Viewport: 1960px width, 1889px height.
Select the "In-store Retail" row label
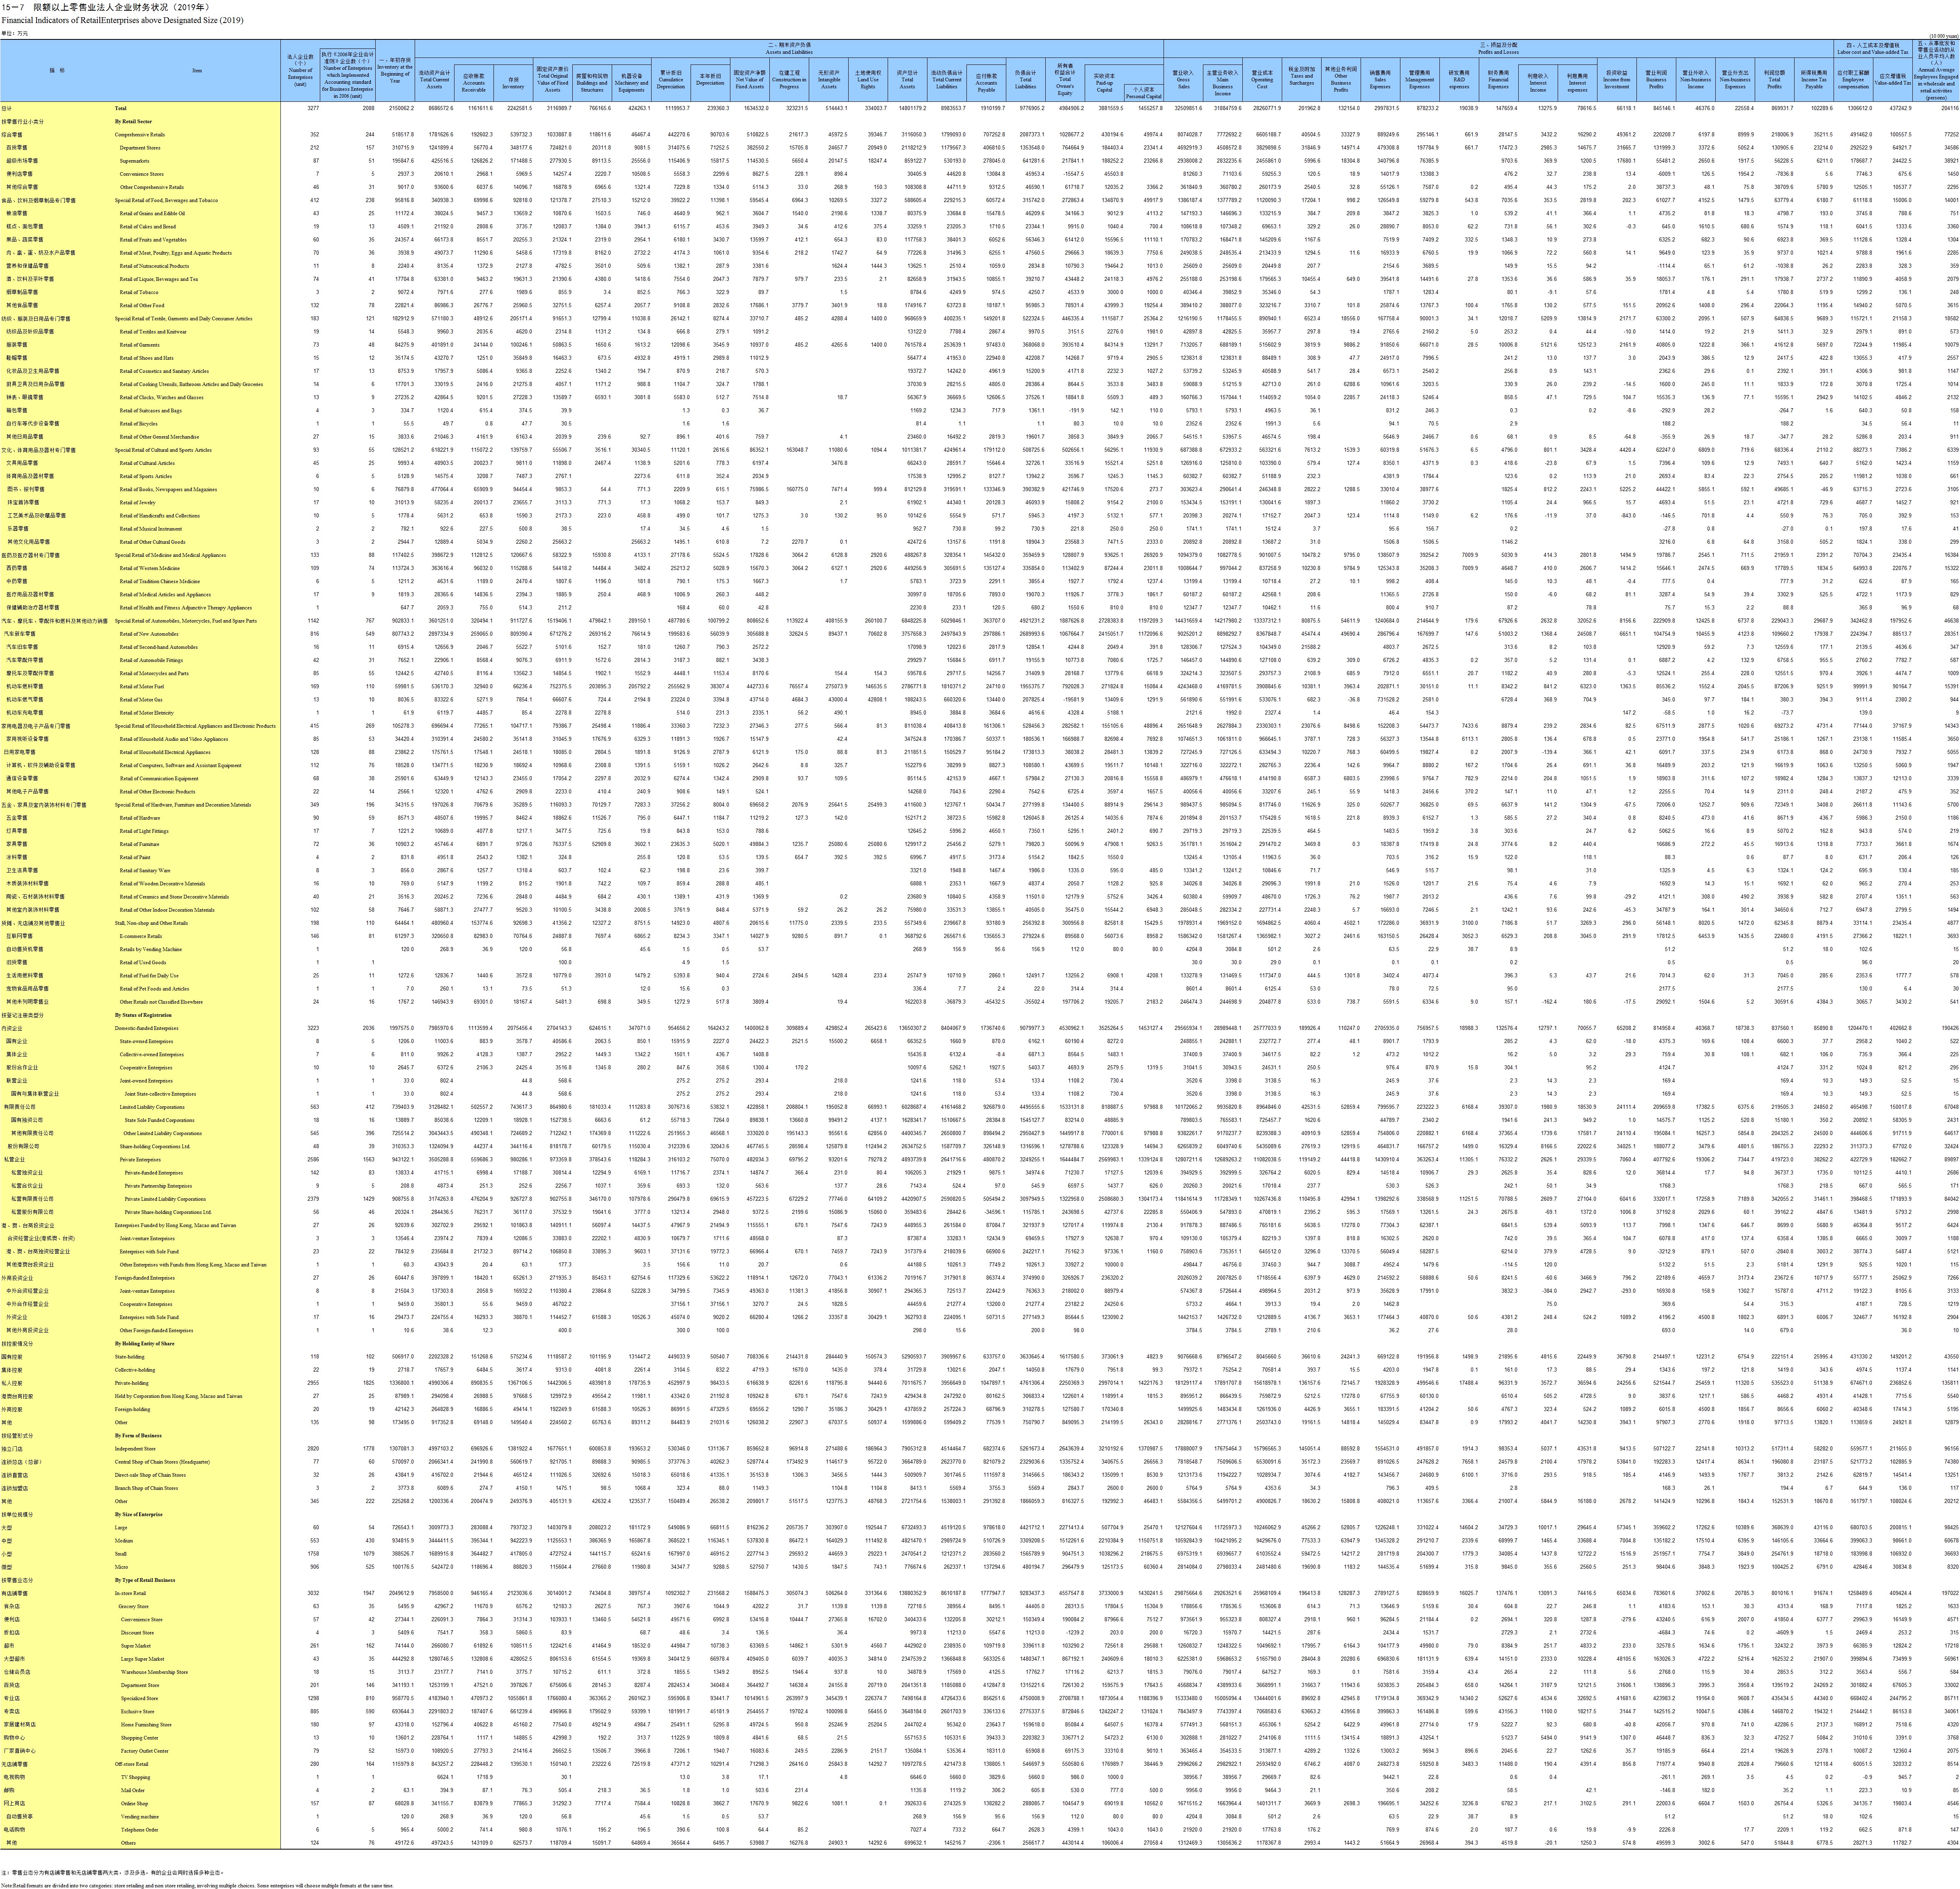130,1593
